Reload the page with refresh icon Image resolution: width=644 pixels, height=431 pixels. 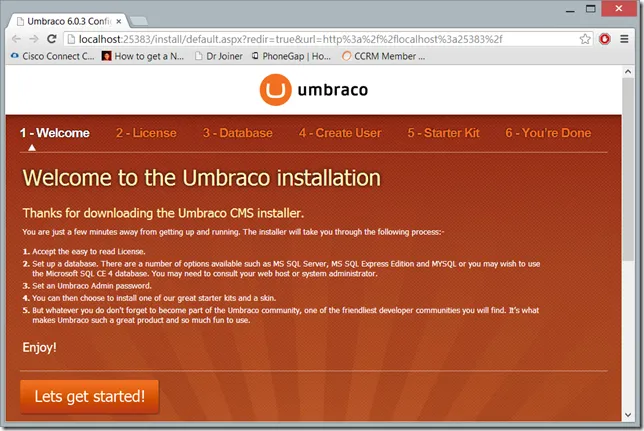click(52, 39)
